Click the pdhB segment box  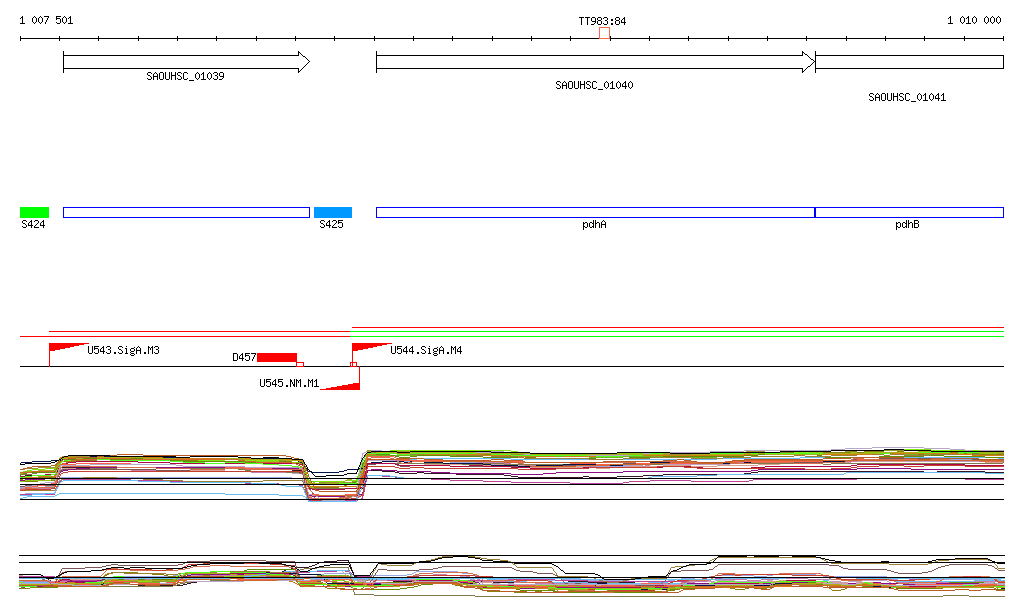[909, 212]
